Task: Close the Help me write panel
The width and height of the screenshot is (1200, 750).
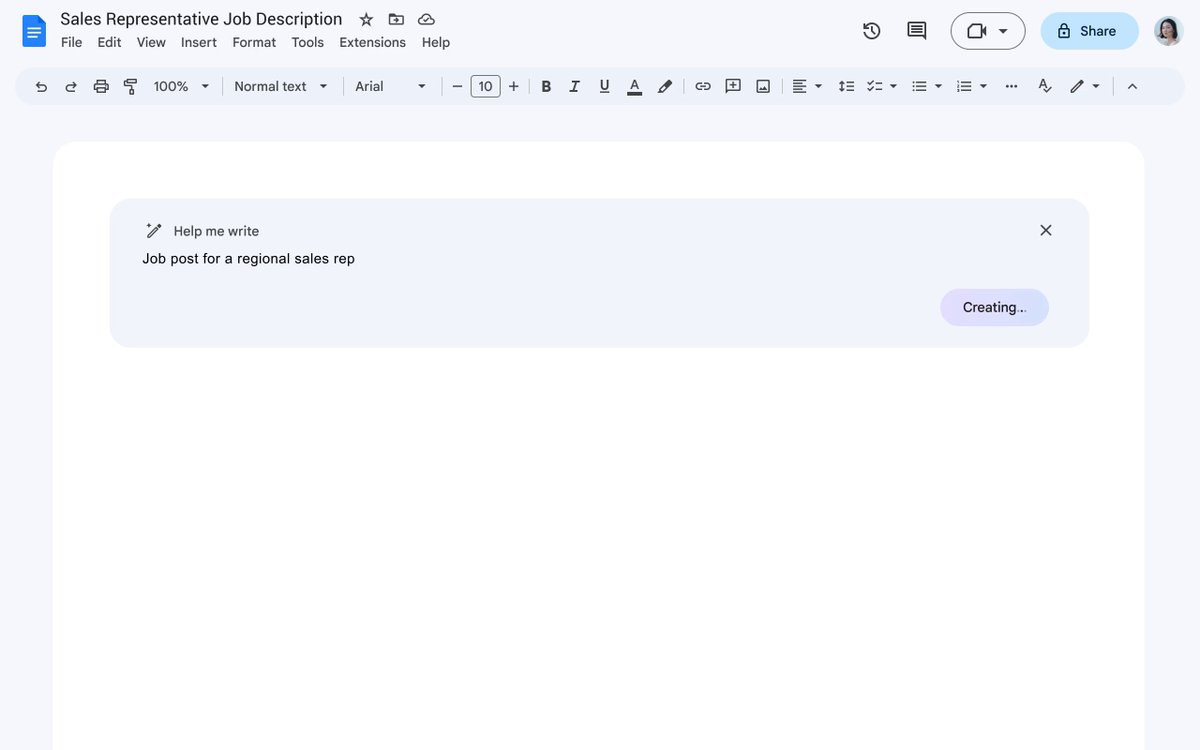Action: click(x=1046, y=230)
